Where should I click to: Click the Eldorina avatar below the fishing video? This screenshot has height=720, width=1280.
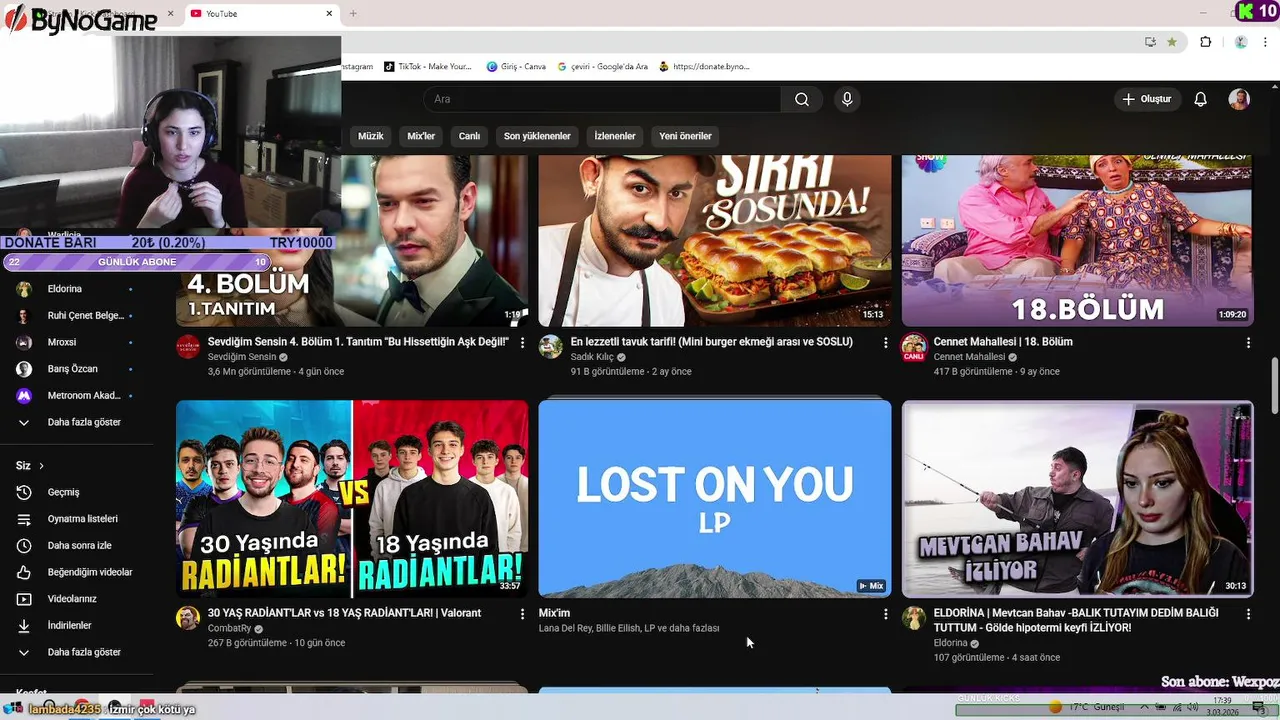[x=914, y=618]
